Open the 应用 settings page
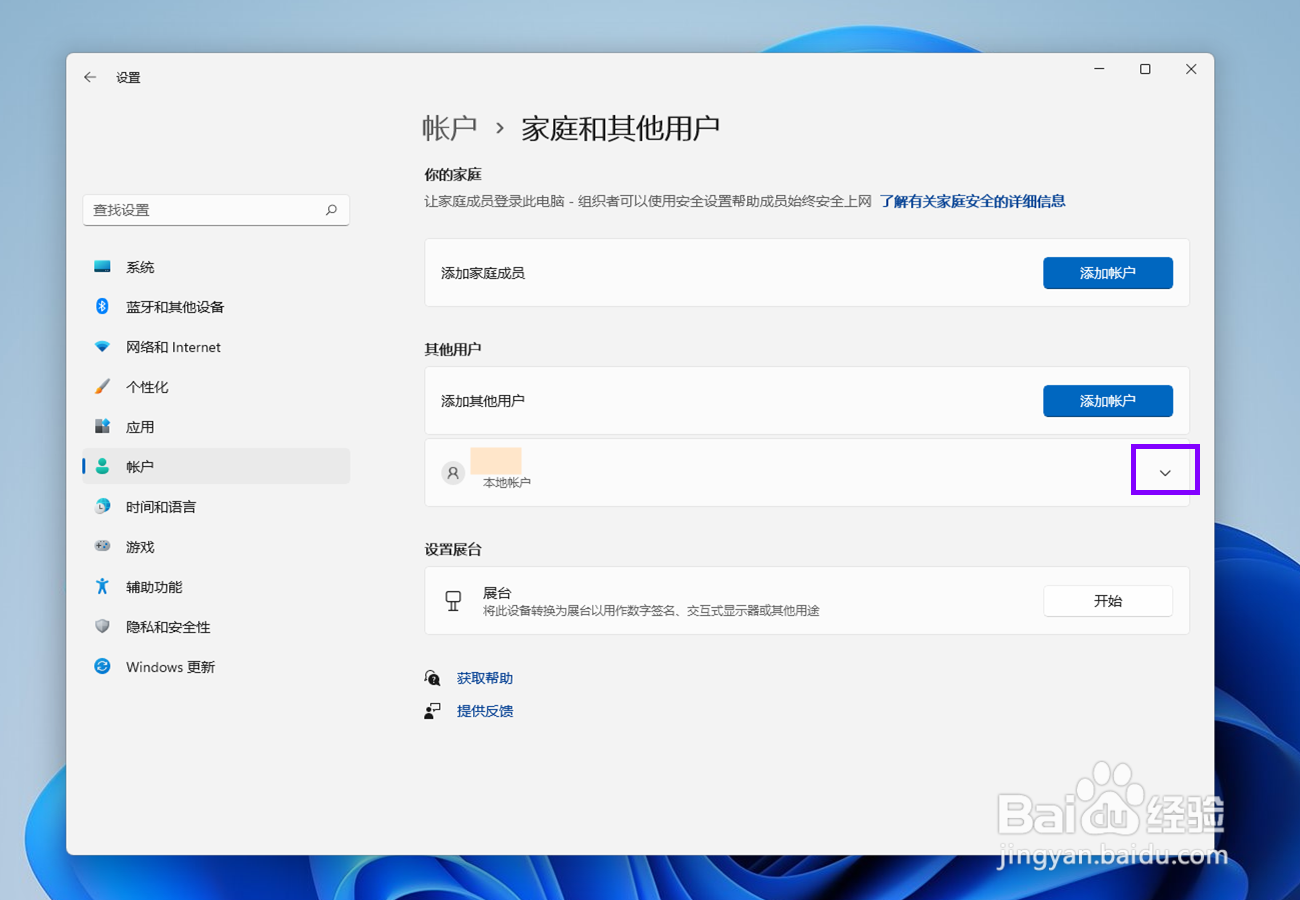 click(216, 427)
